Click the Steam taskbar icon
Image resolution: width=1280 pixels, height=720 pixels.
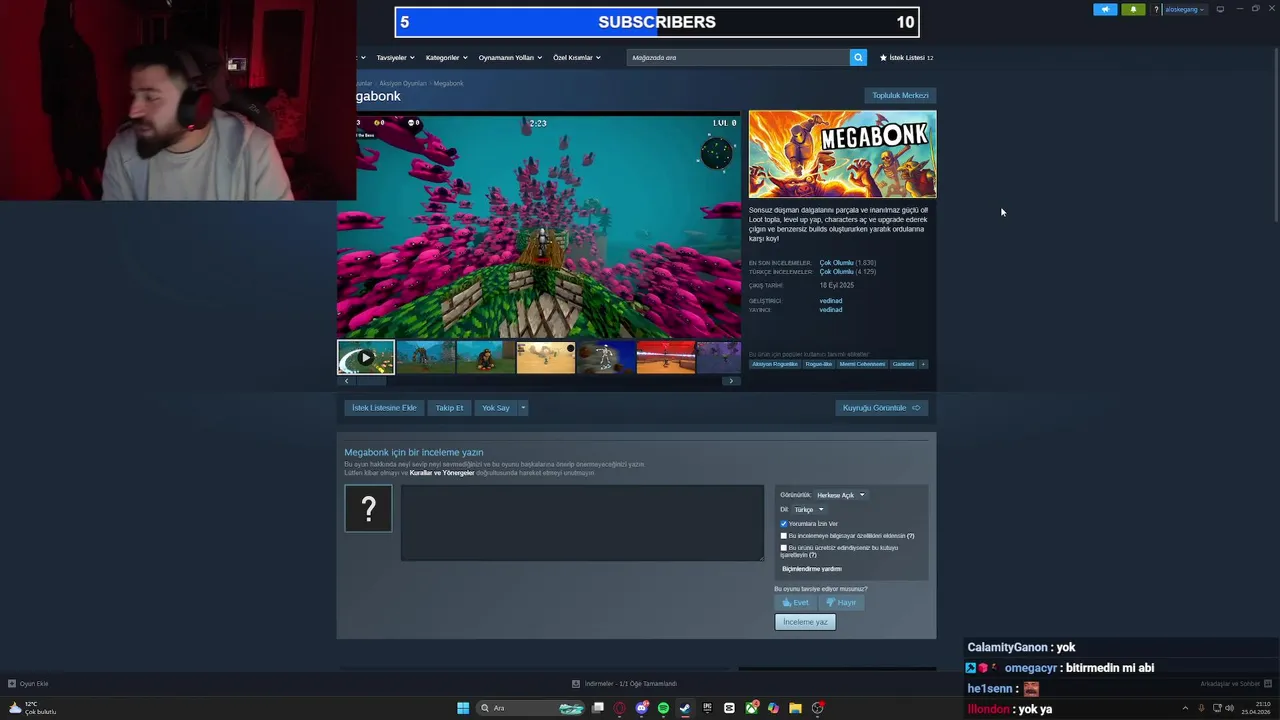pos(685,708)
